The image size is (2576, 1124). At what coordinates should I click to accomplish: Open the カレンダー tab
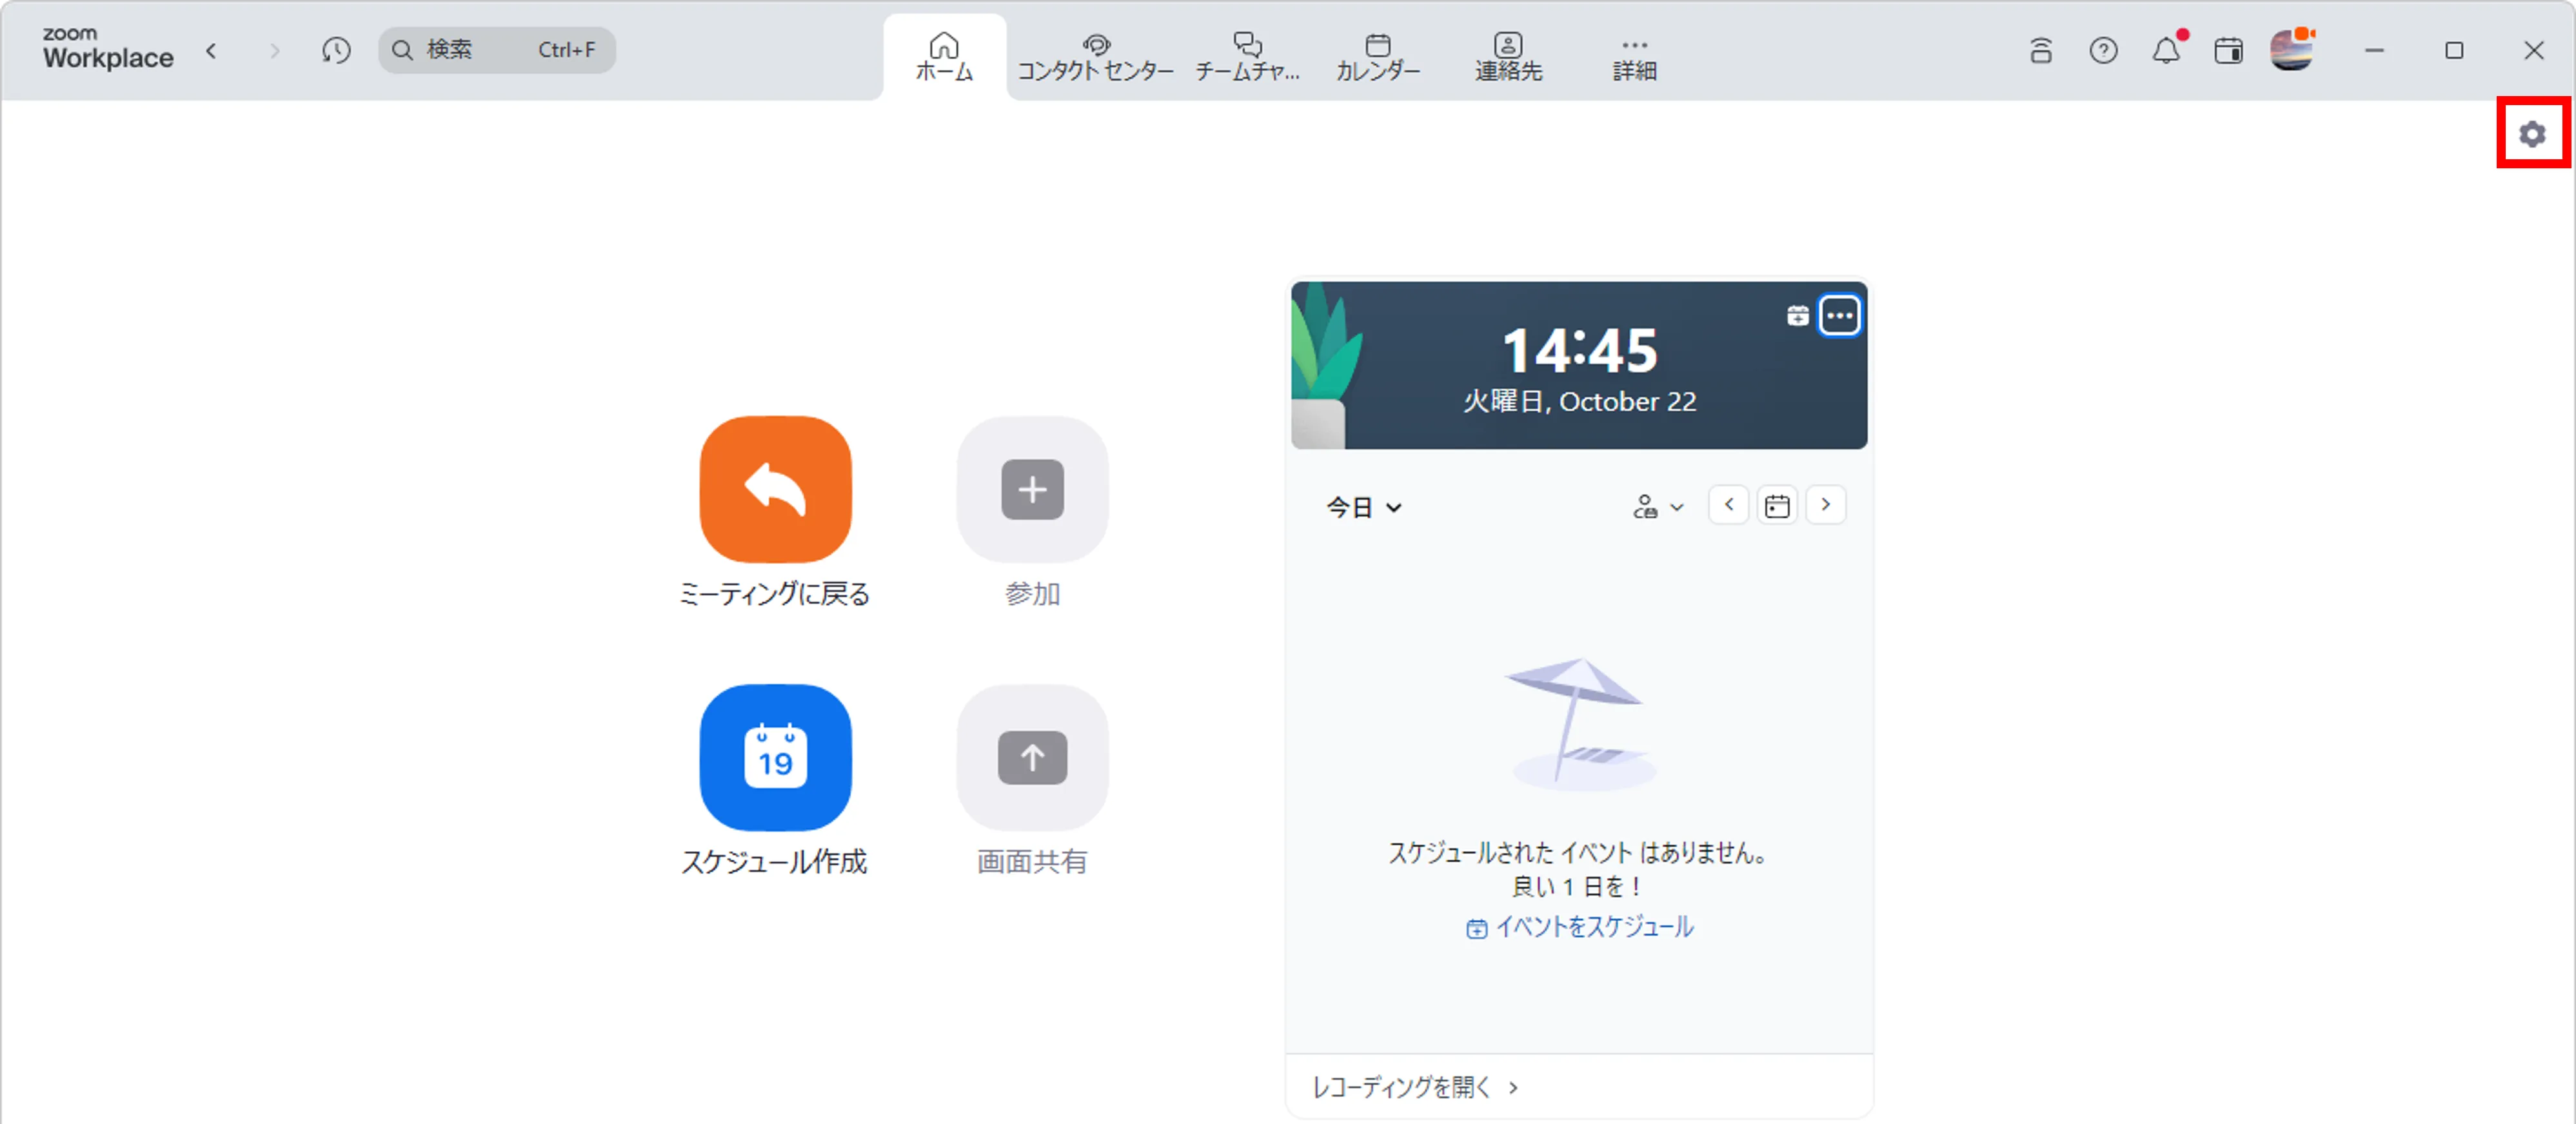tap(1377, 56)
